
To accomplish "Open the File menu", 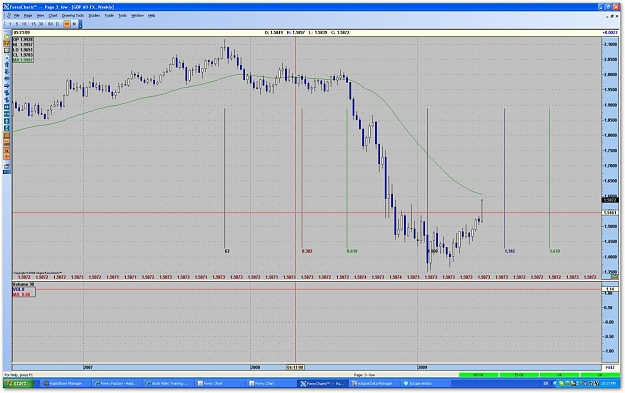I will point(16,16).
